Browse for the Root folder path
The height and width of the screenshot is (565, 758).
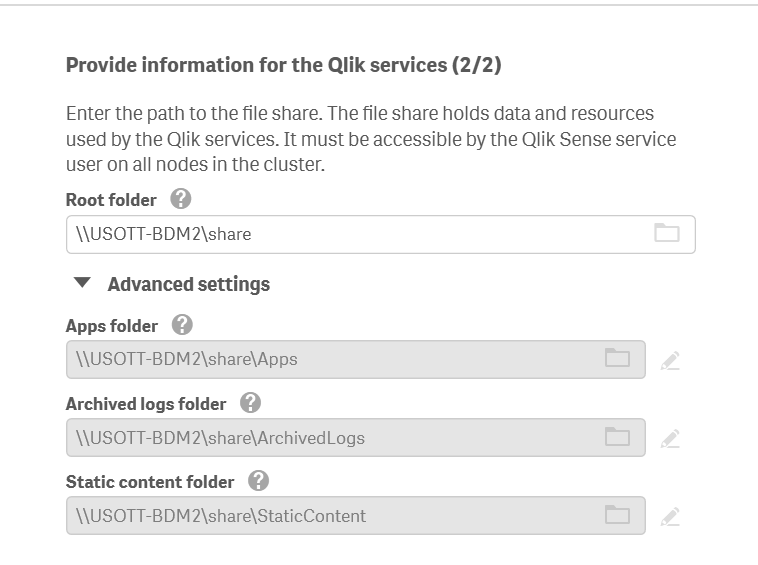(666, 234)
